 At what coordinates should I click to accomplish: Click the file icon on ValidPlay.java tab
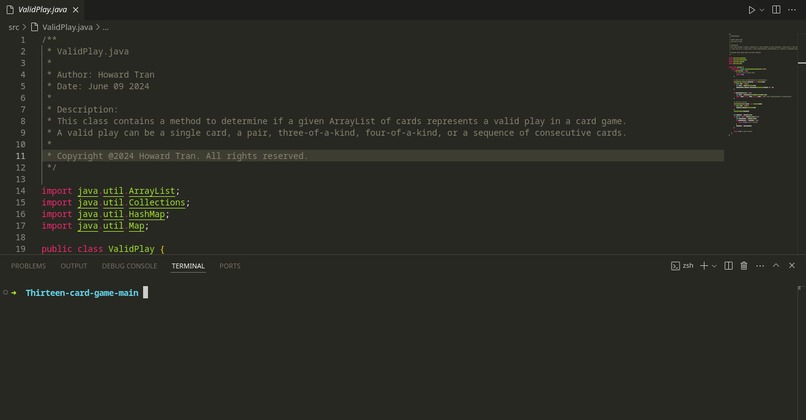[x=10, y=10]
